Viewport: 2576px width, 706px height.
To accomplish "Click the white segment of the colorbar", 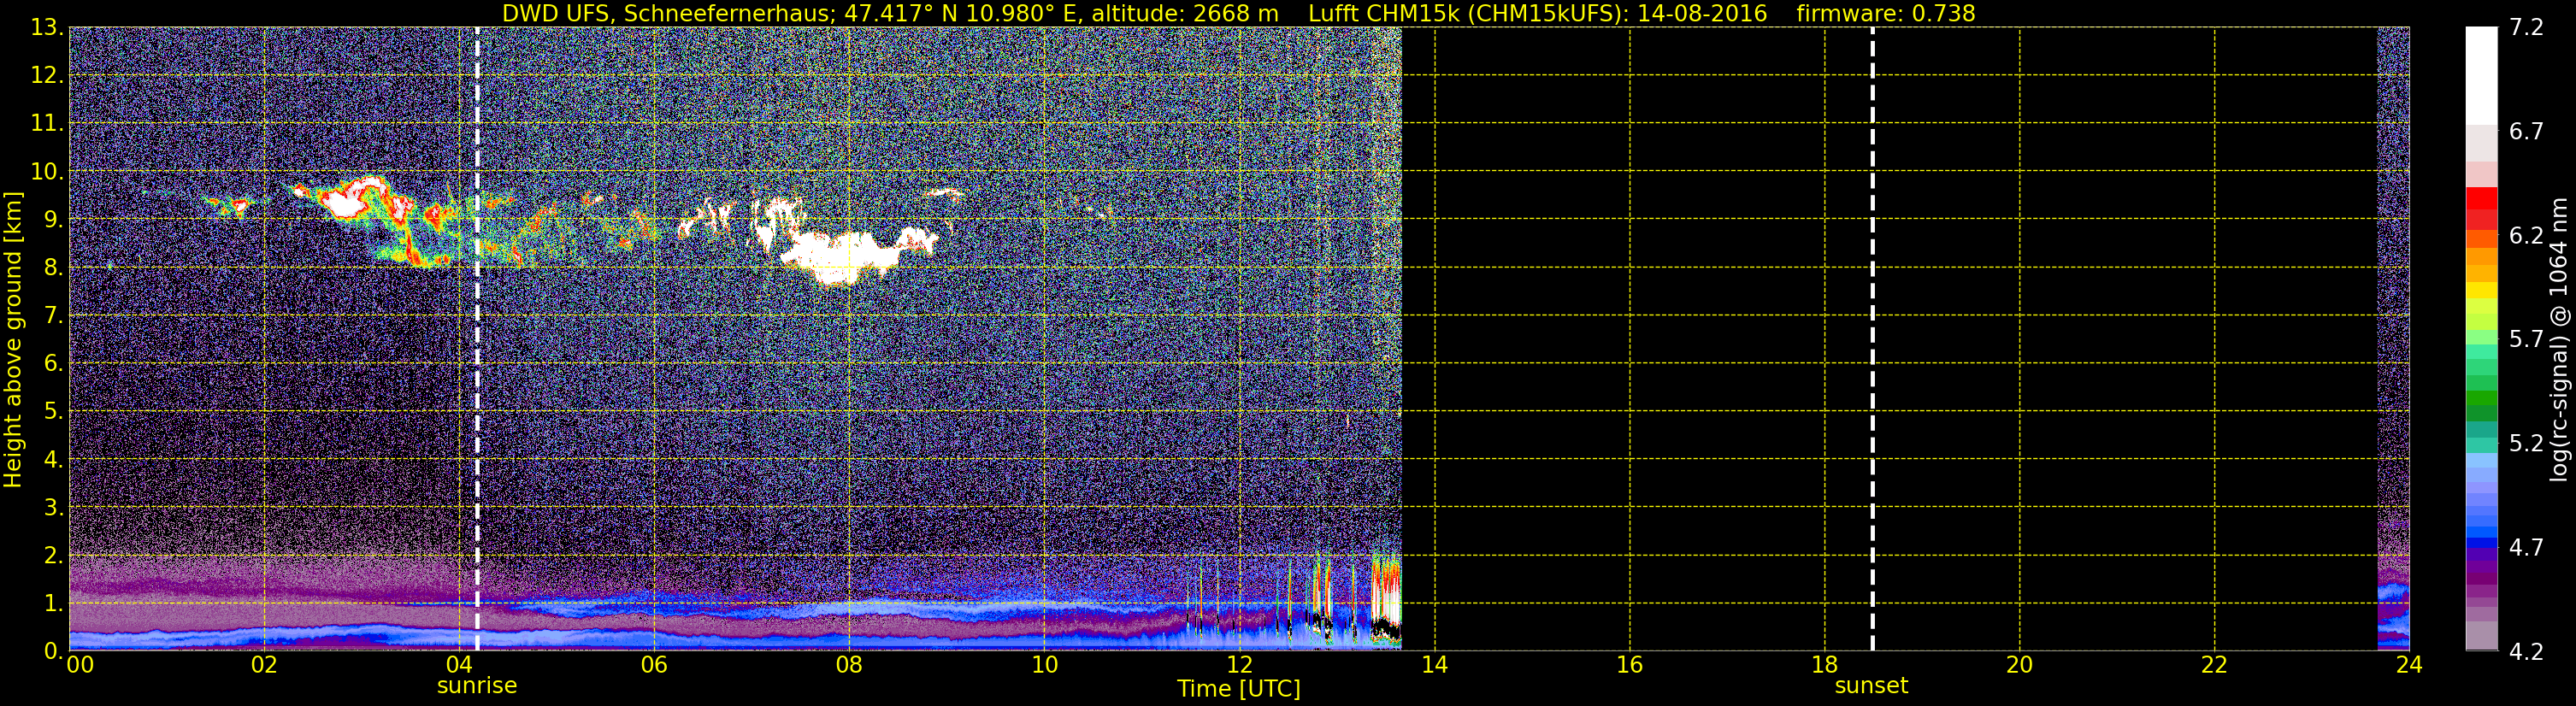I will tap(2481, 75).
